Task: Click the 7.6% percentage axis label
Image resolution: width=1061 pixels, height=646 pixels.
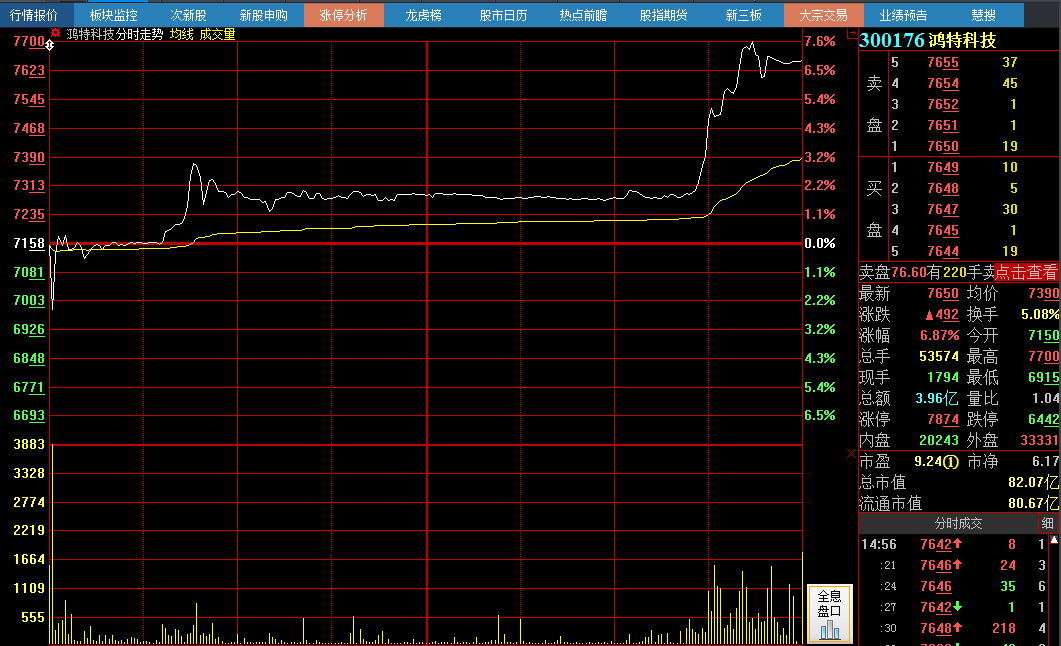Action: pos(819,41)
